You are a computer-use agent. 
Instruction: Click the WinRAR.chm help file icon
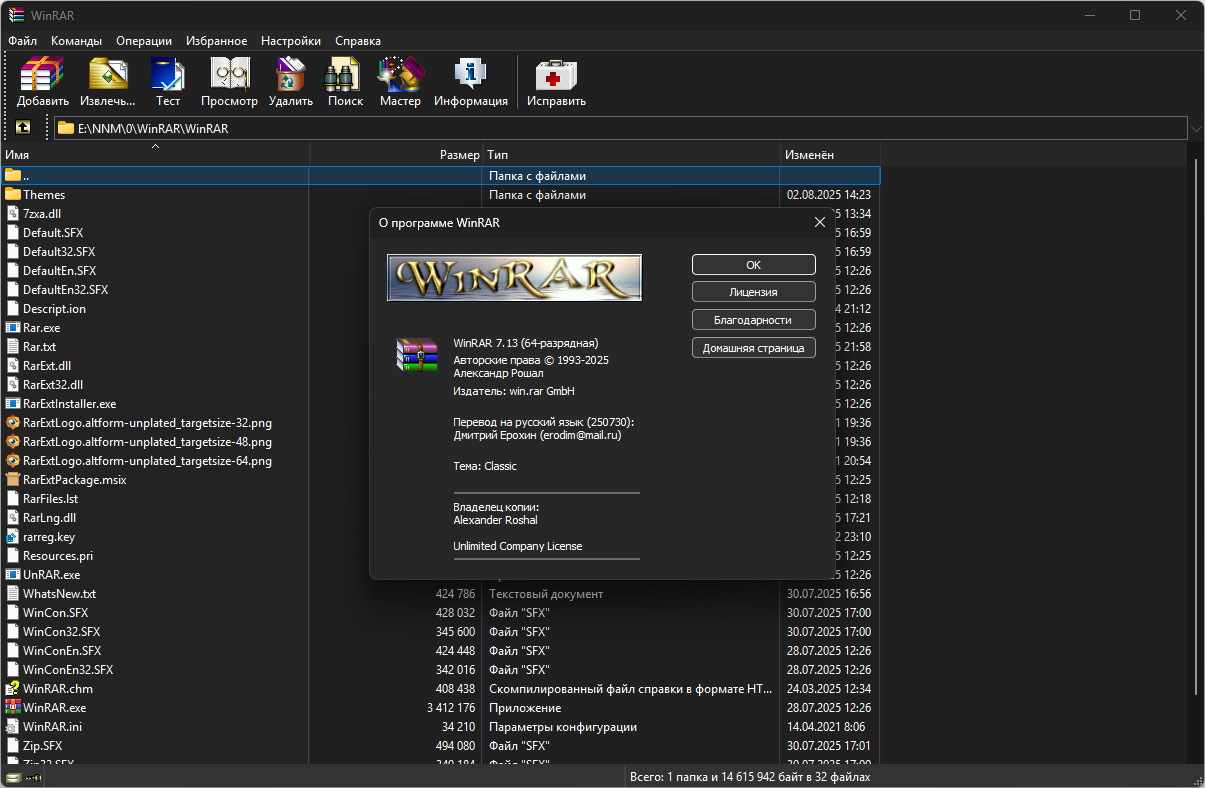click(x=13, y=688)
